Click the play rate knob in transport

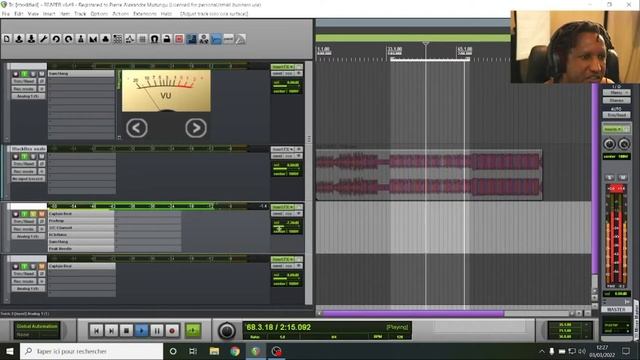[x=227, y=331]
